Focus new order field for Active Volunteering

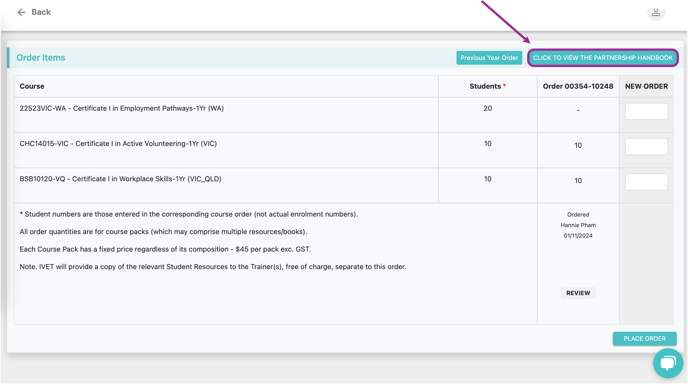click(646, 147)
